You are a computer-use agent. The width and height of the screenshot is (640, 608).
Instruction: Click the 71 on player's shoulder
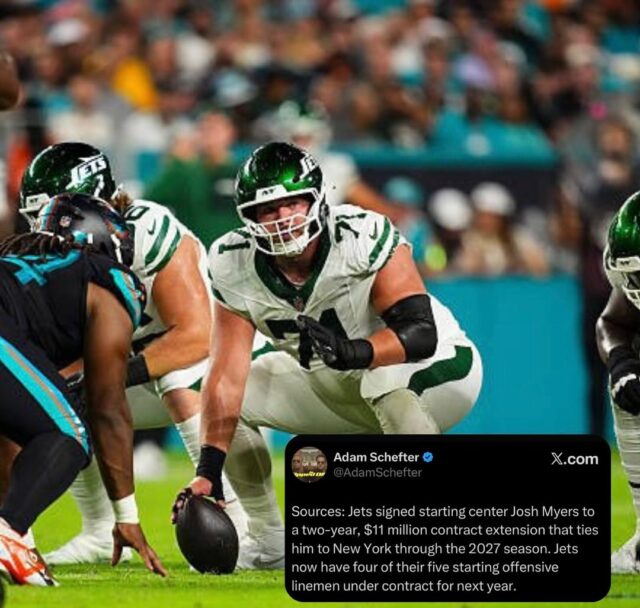coord(350,229)
